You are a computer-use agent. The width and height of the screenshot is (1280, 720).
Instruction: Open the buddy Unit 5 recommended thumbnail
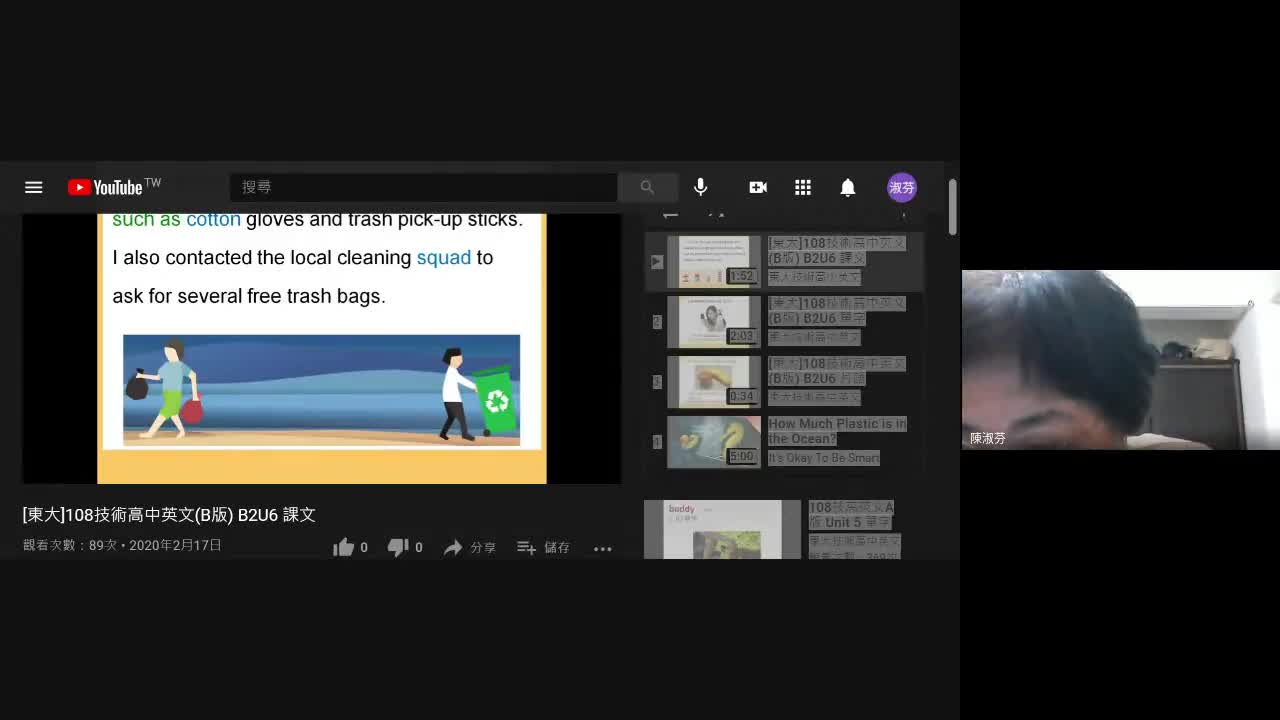pos(722,529)
